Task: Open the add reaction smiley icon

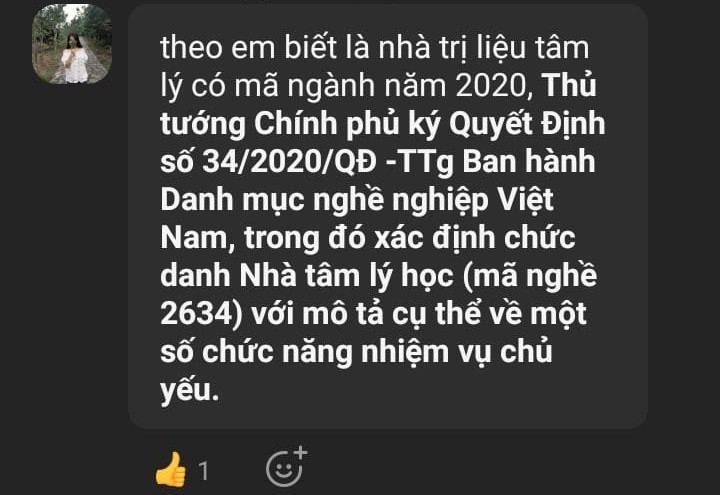Action: point(286,467)
